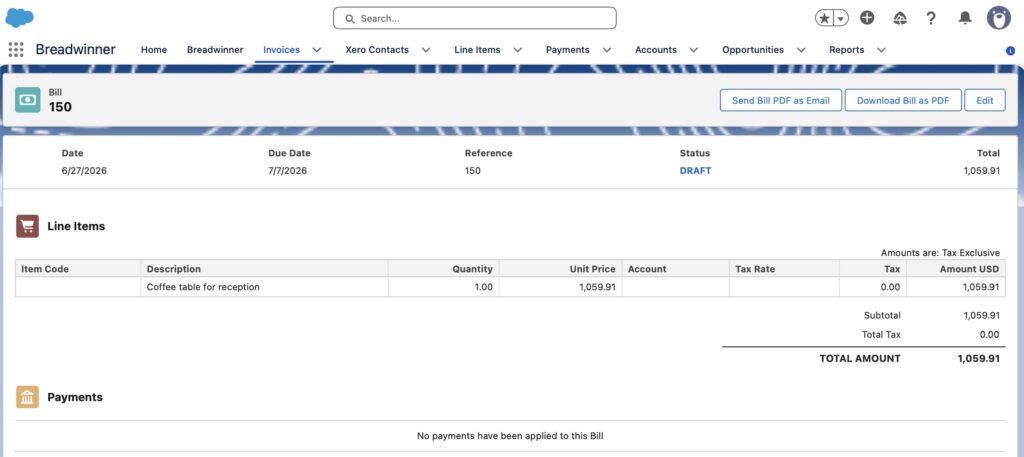Click the Bill number 150 title

point(60,107)
